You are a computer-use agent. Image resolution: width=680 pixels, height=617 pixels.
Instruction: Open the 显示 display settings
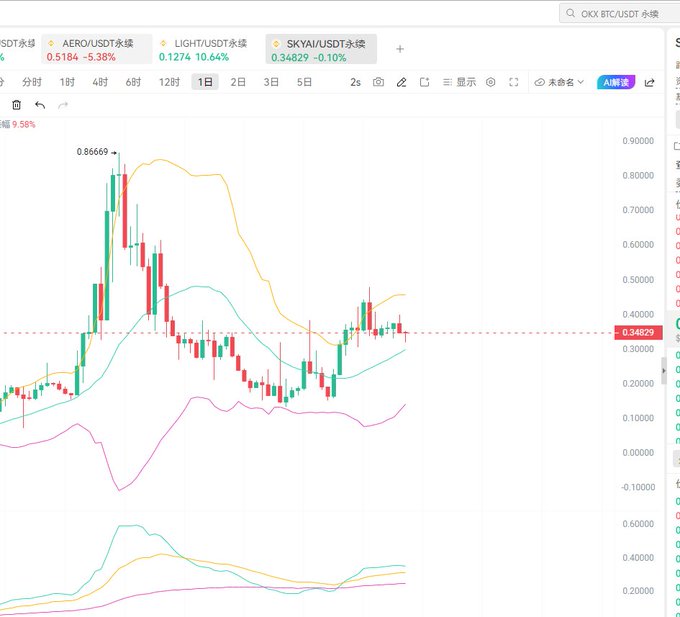tap(459, 82)
